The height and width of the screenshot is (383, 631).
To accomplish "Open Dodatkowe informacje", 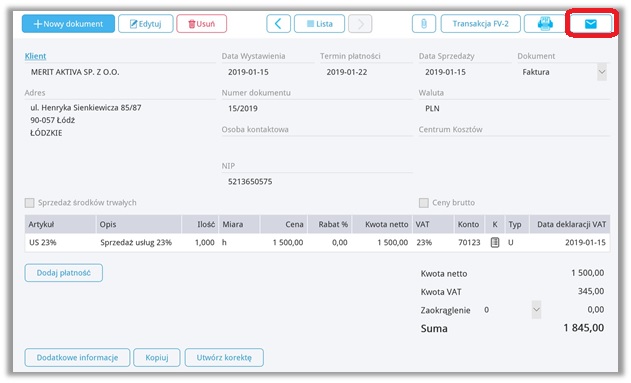I will 77,357.
